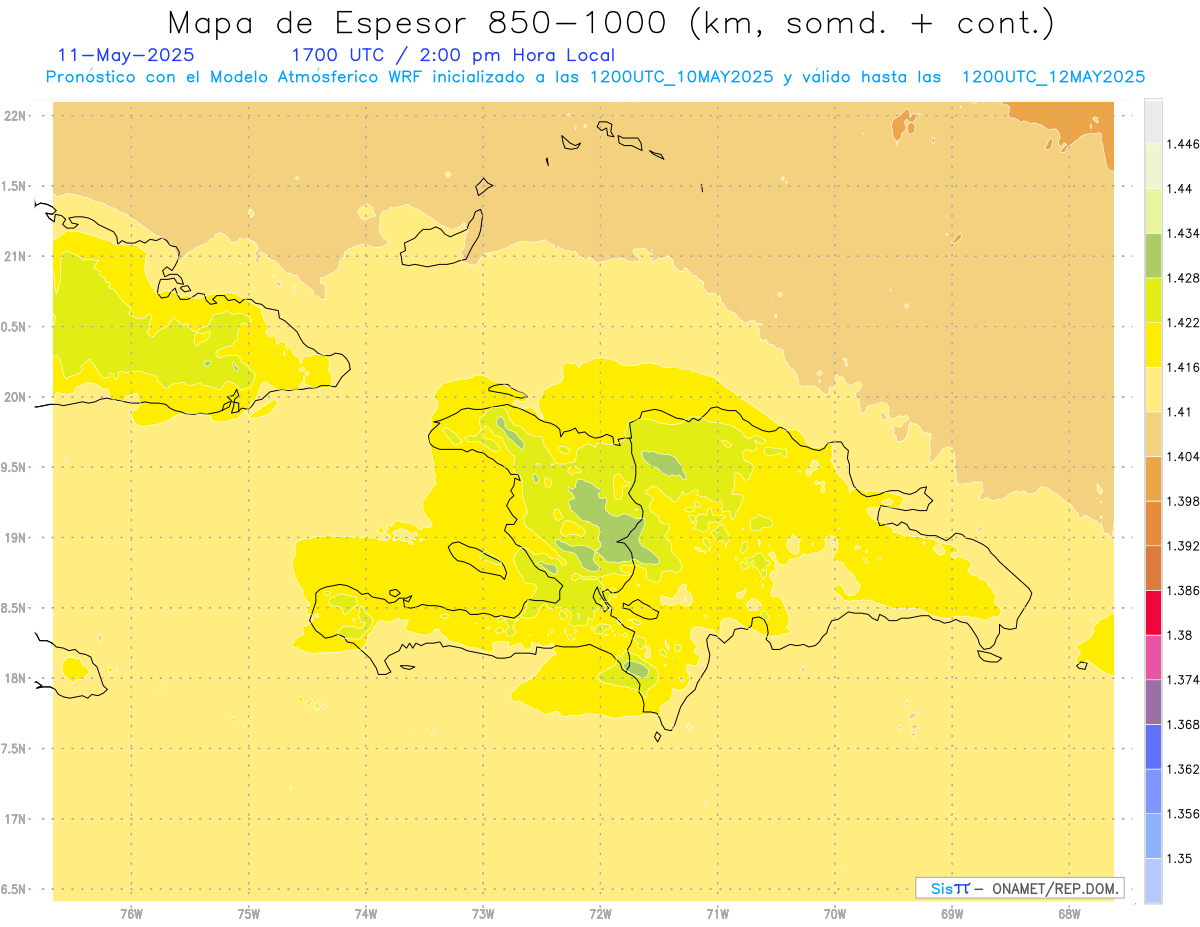This screenshot has height=927, width=1200.
Task: Select the '71W' longitude label
Action: click(717, 914)
